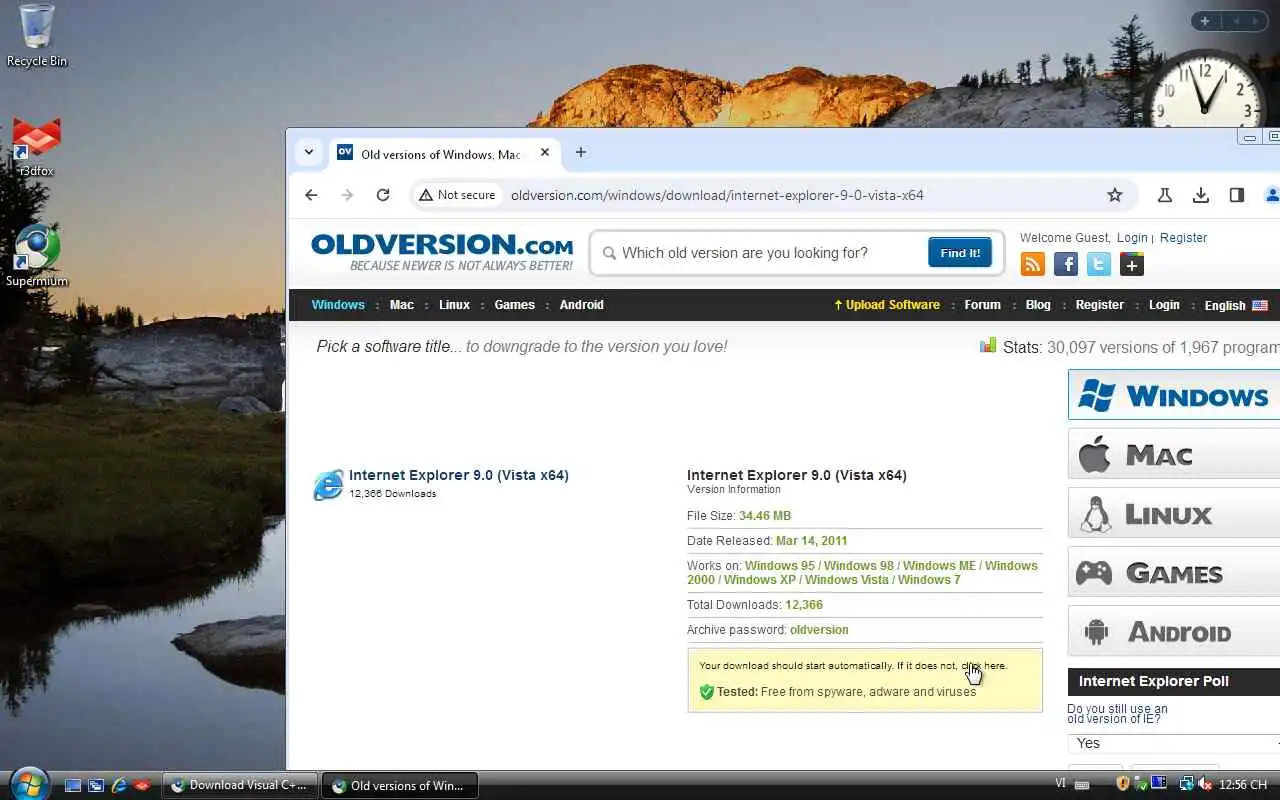Click the address bar URL
1280x800 pixels.
point(717,195)
